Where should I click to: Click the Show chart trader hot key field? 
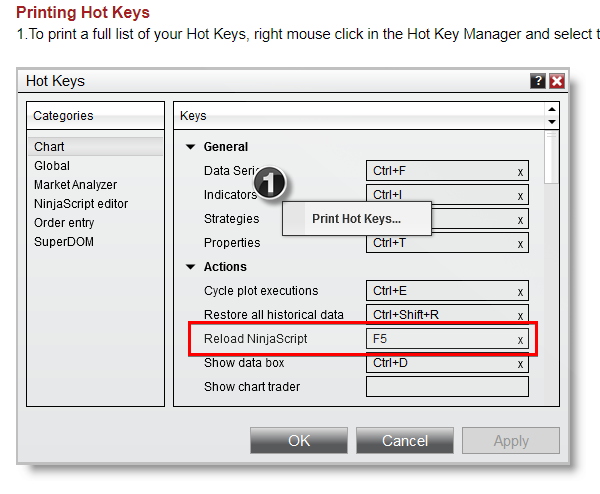click(446, 387)
